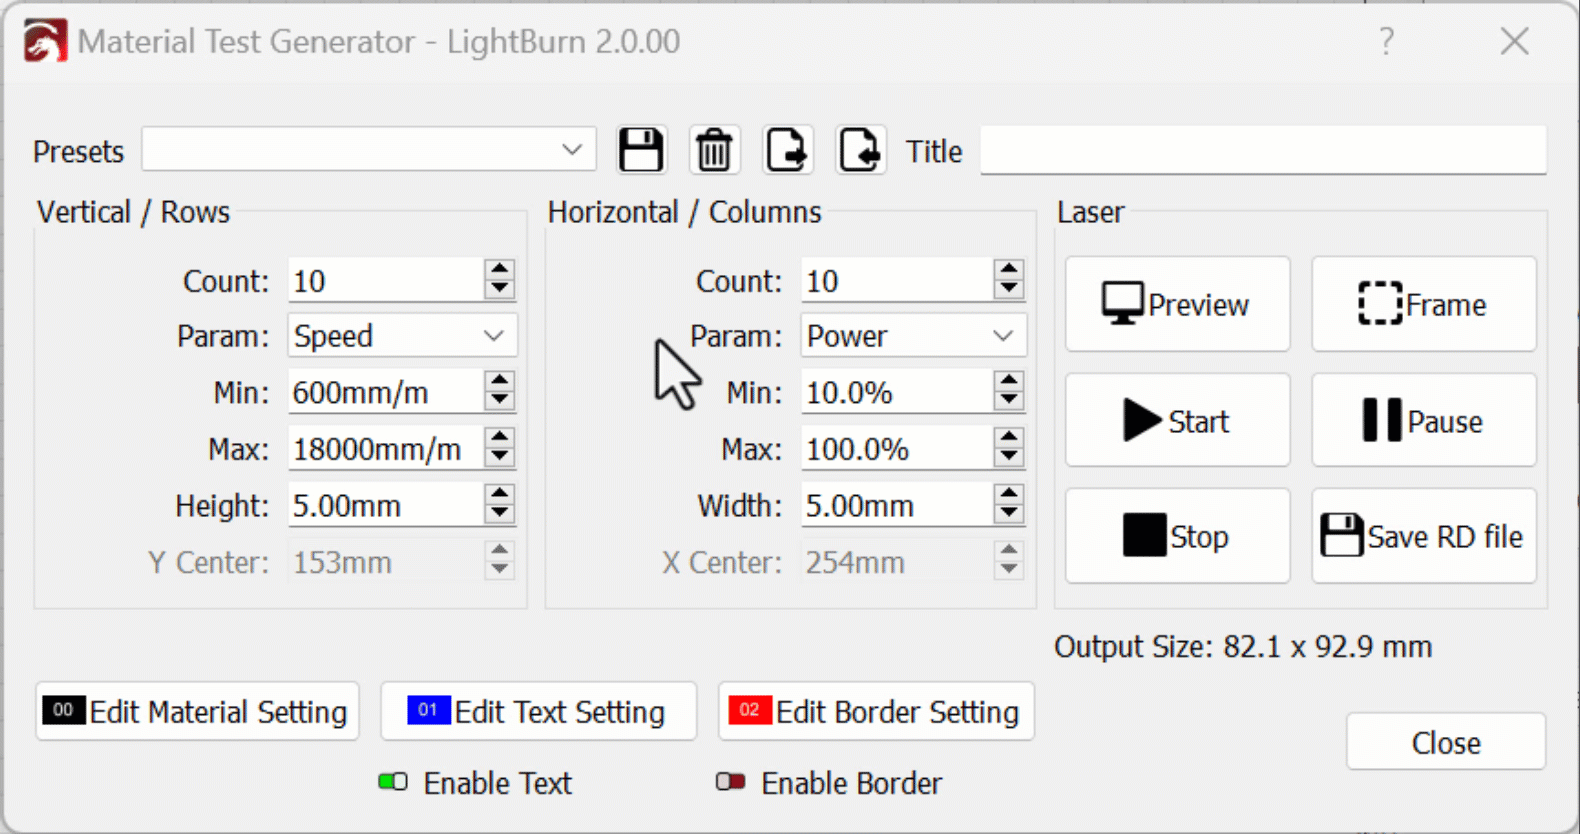Open the Preview of the material test
Image resolution: width=1580 pixels, height=834 pixels.
[x=1177, y=304]
